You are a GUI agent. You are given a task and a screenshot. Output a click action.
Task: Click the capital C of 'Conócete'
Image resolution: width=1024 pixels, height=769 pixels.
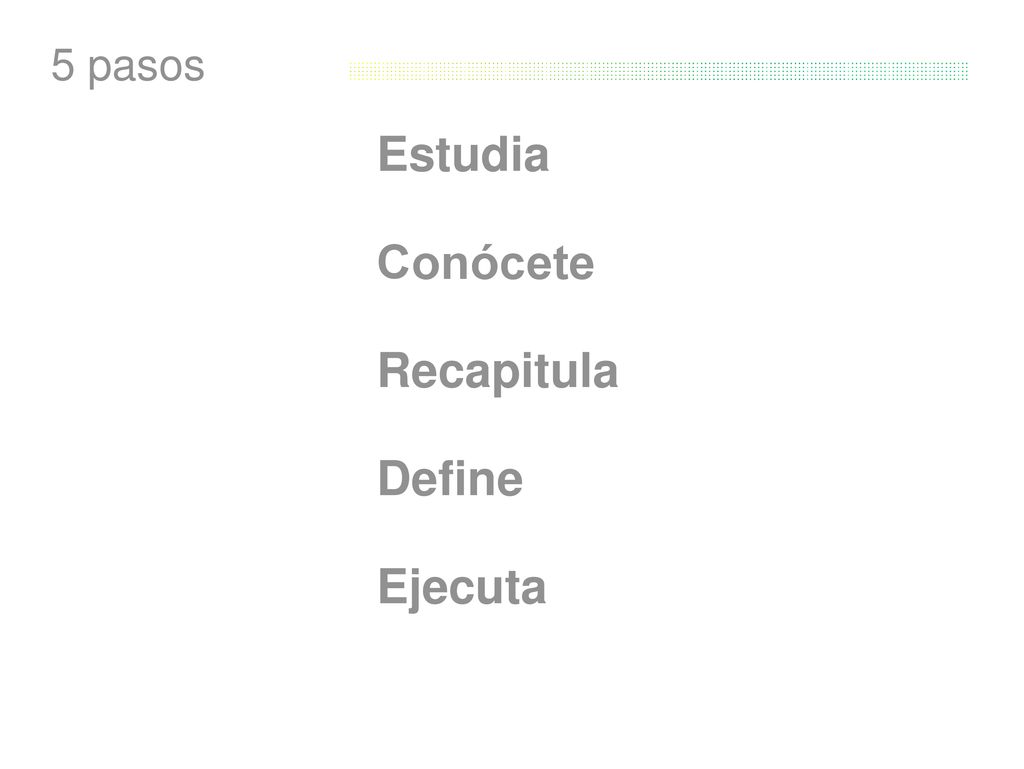395,262
